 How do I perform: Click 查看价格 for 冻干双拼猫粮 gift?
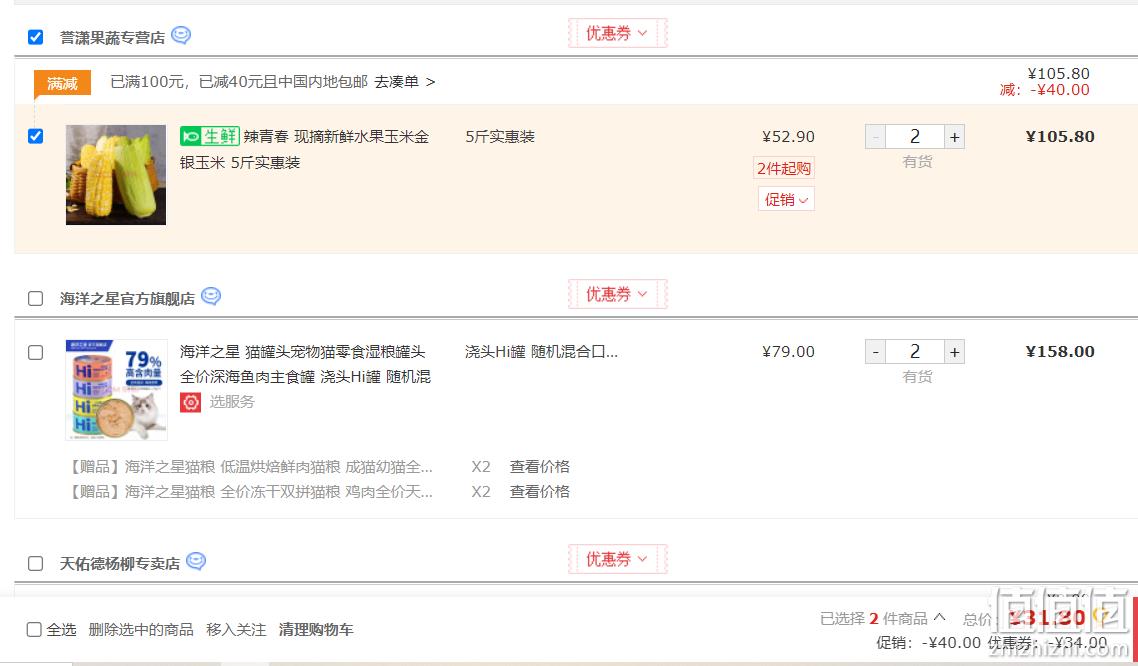coord(539,492)
